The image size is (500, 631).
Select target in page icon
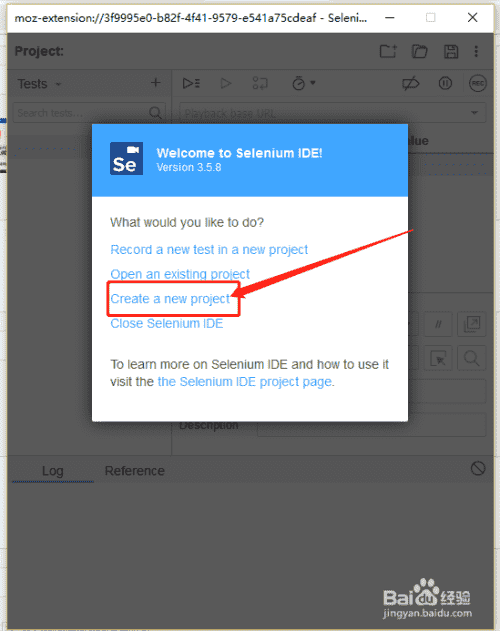tap(438, 358)
